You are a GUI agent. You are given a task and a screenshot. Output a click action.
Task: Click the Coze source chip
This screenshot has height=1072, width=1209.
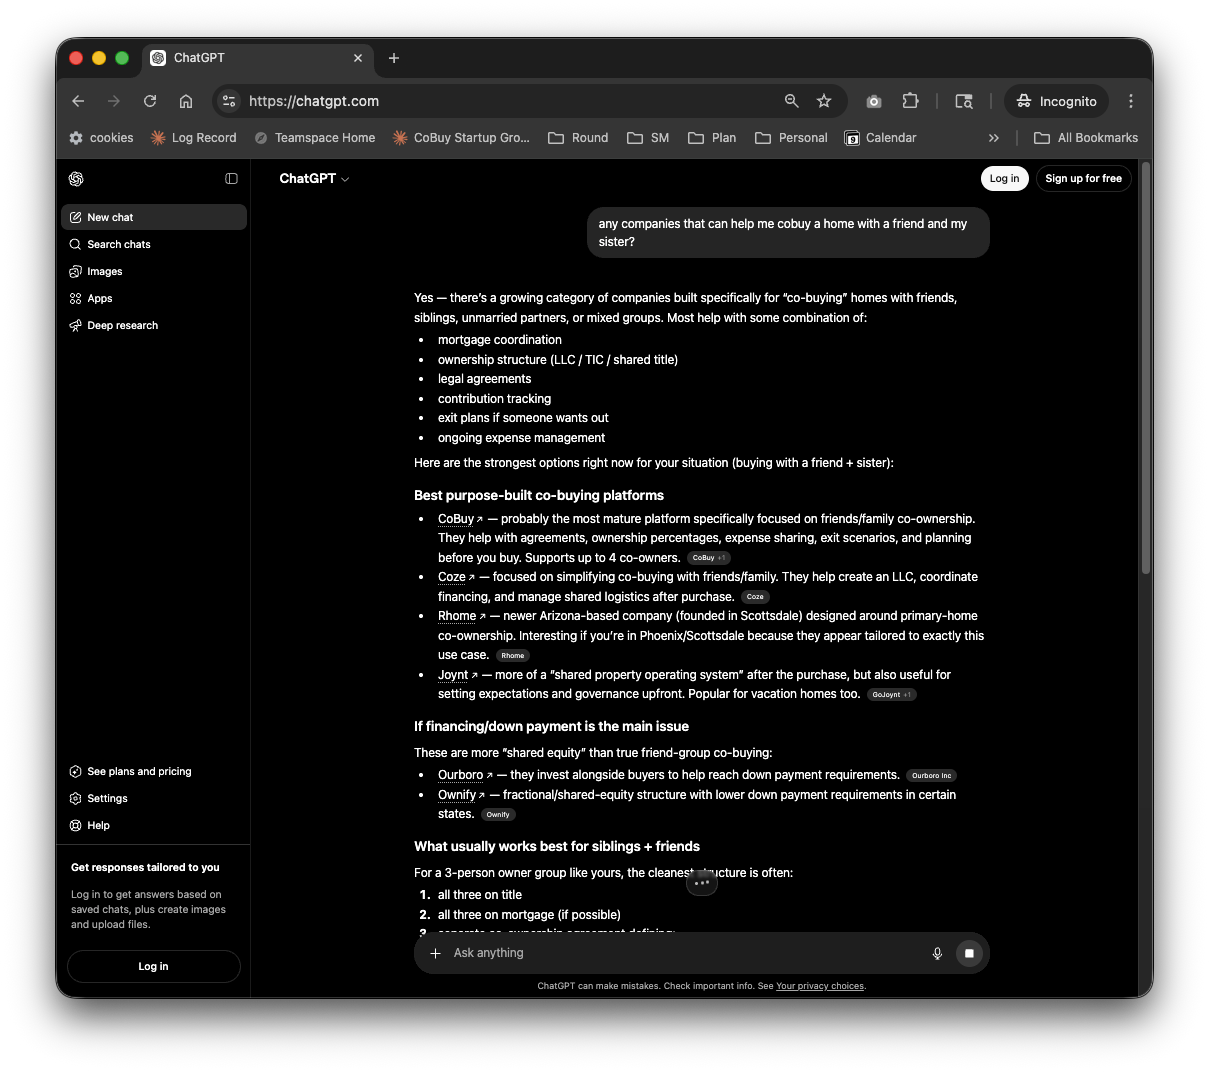pos(755,597)
